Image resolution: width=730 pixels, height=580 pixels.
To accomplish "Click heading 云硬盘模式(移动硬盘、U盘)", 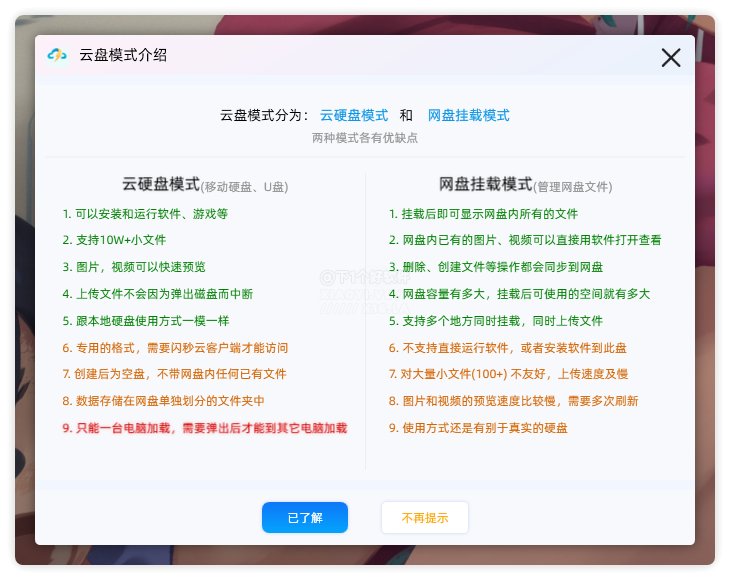I will (x=205, y=184).
